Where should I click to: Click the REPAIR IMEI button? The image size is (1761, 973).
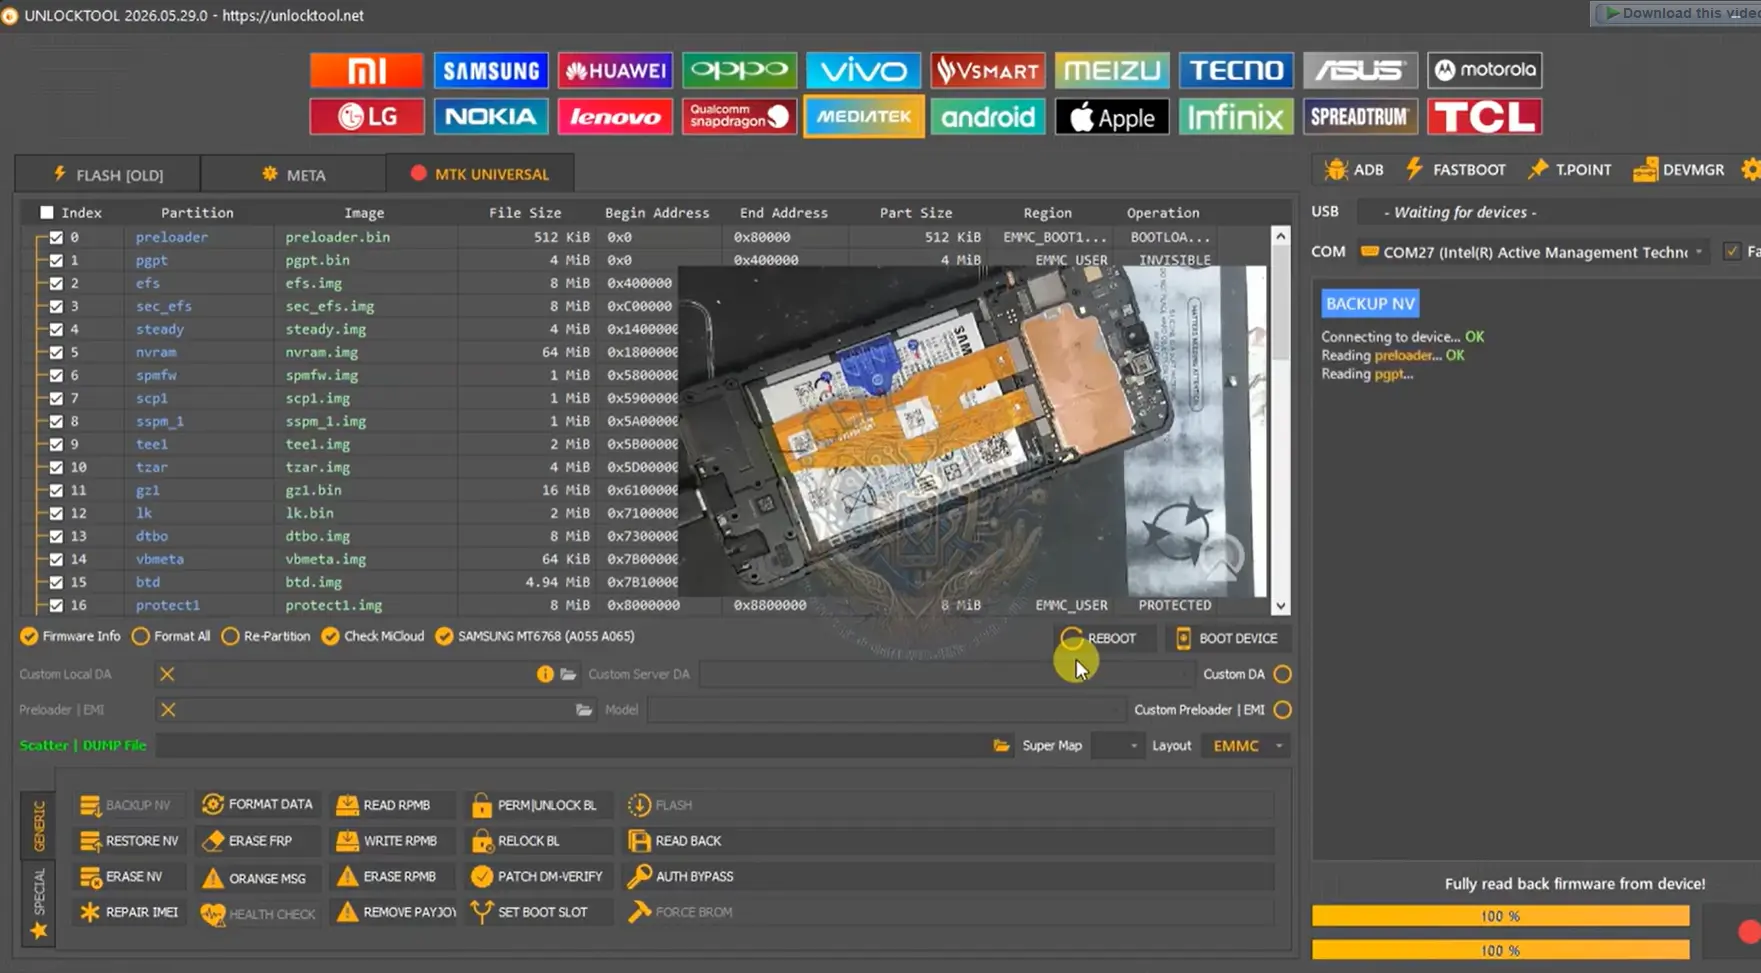tap(130, 912)
